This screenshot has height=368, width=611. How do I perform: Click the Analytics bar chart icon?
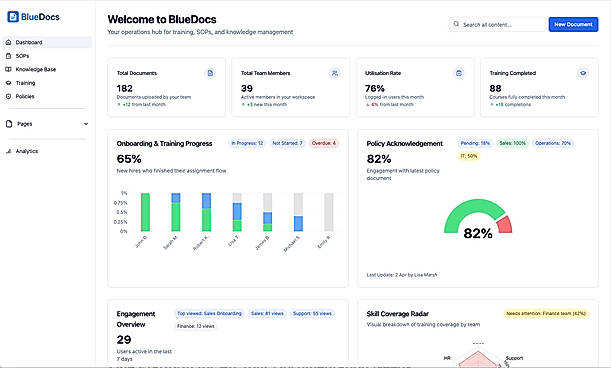click(x=9, y=151)
